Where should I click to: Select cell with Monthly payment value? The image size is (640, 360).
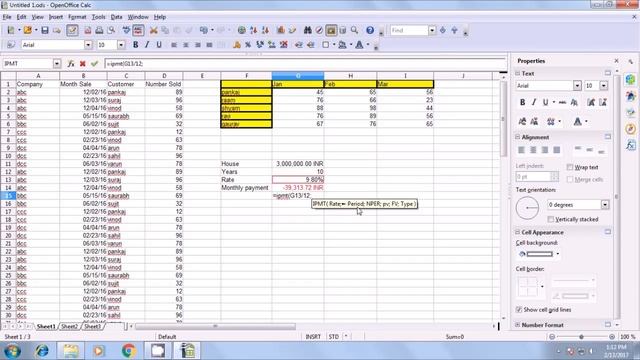point(298,188)
